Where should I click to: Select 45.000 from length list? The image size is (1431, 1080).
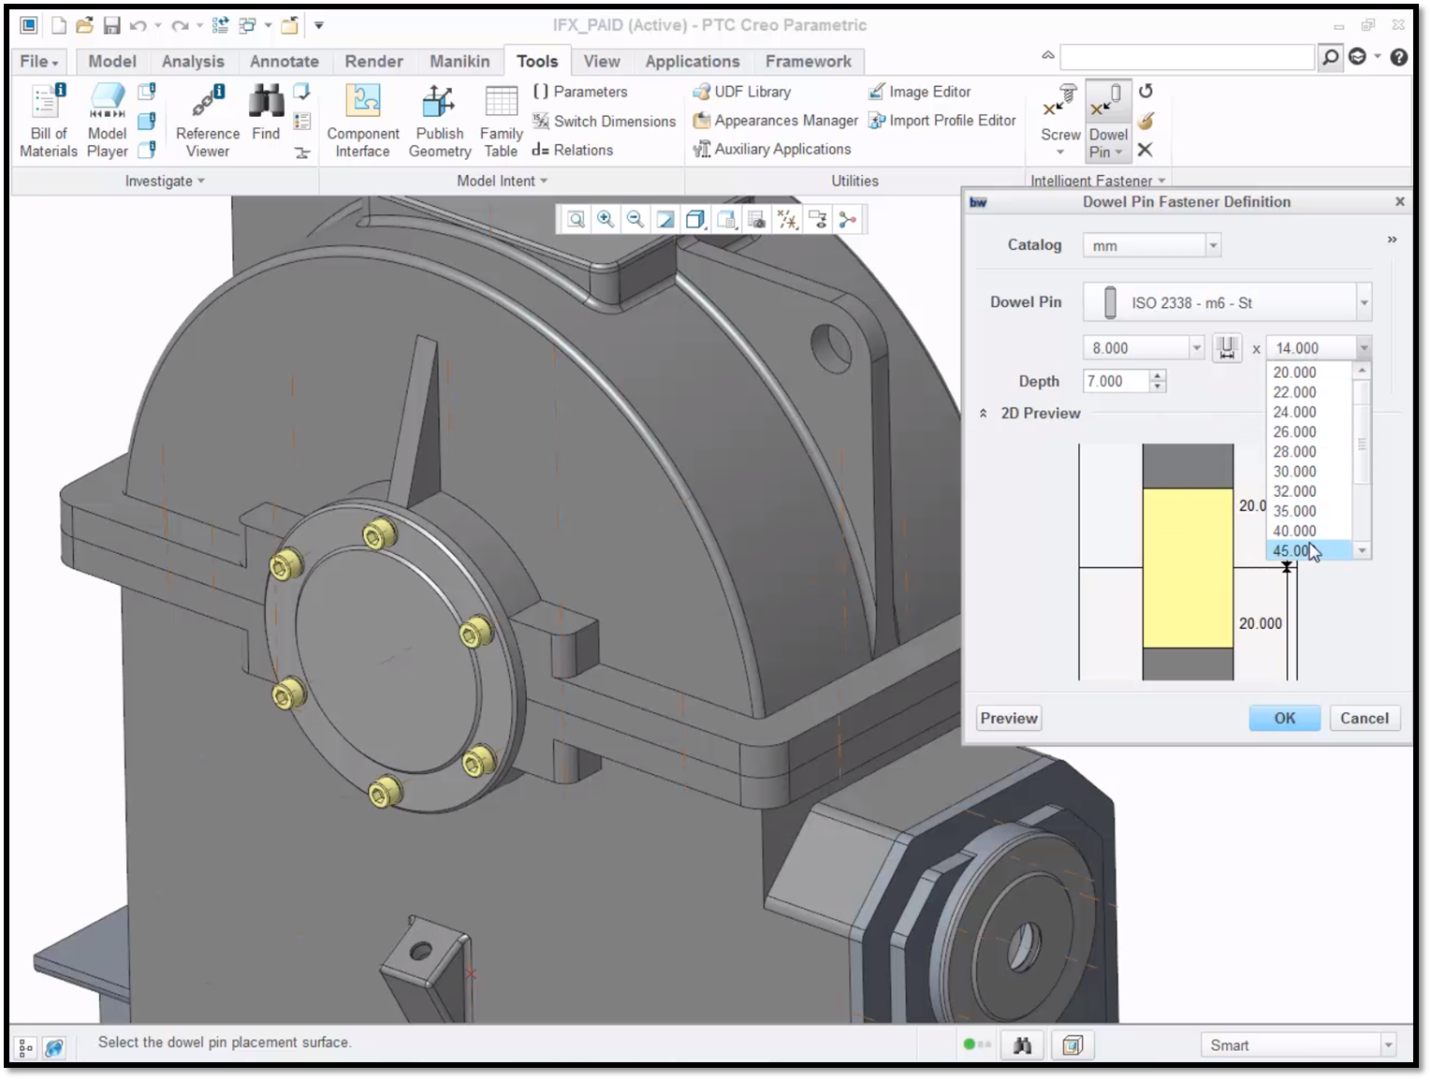1310,551
